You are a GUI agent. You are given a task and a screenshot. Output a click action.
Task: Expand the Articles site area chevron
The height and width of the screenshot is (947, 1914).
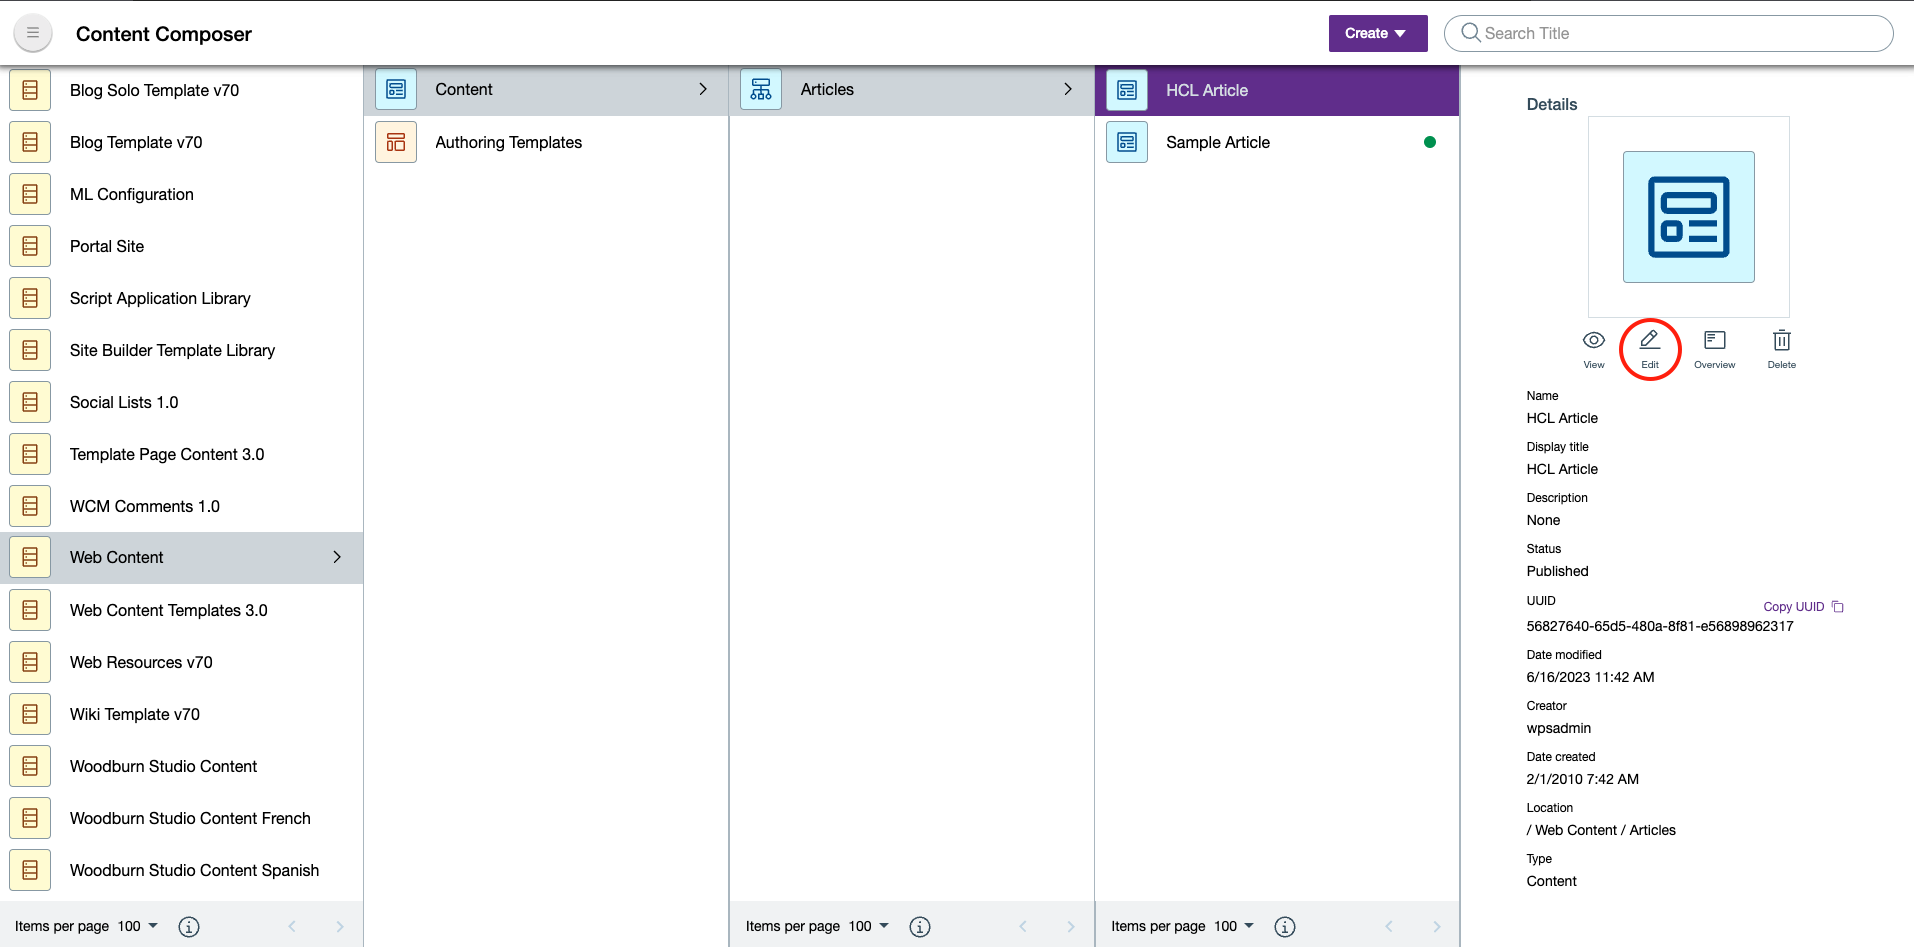point(1068,89)
